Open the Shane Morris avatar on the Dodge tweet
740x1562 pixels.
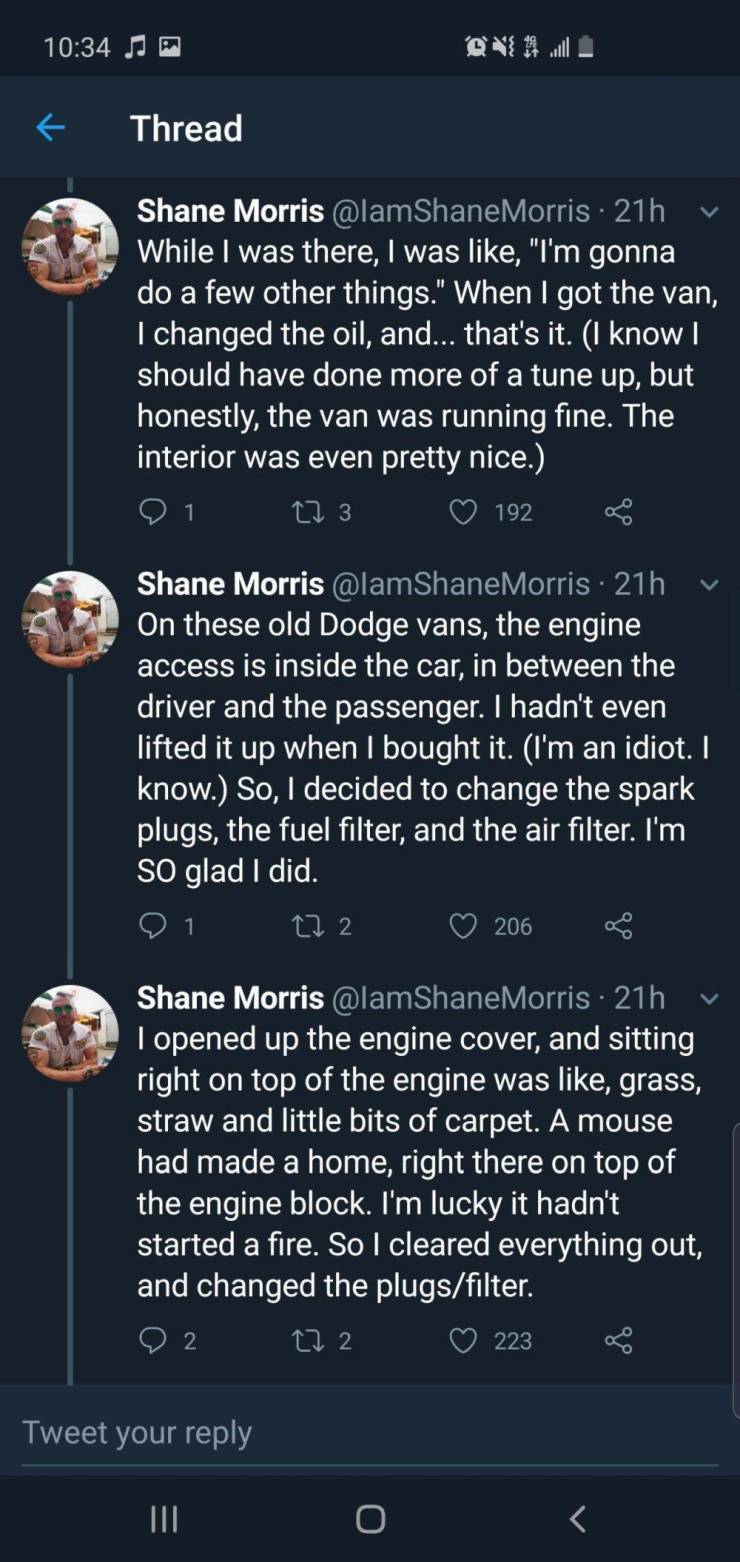pyautogui.click(x=70, y=619)
